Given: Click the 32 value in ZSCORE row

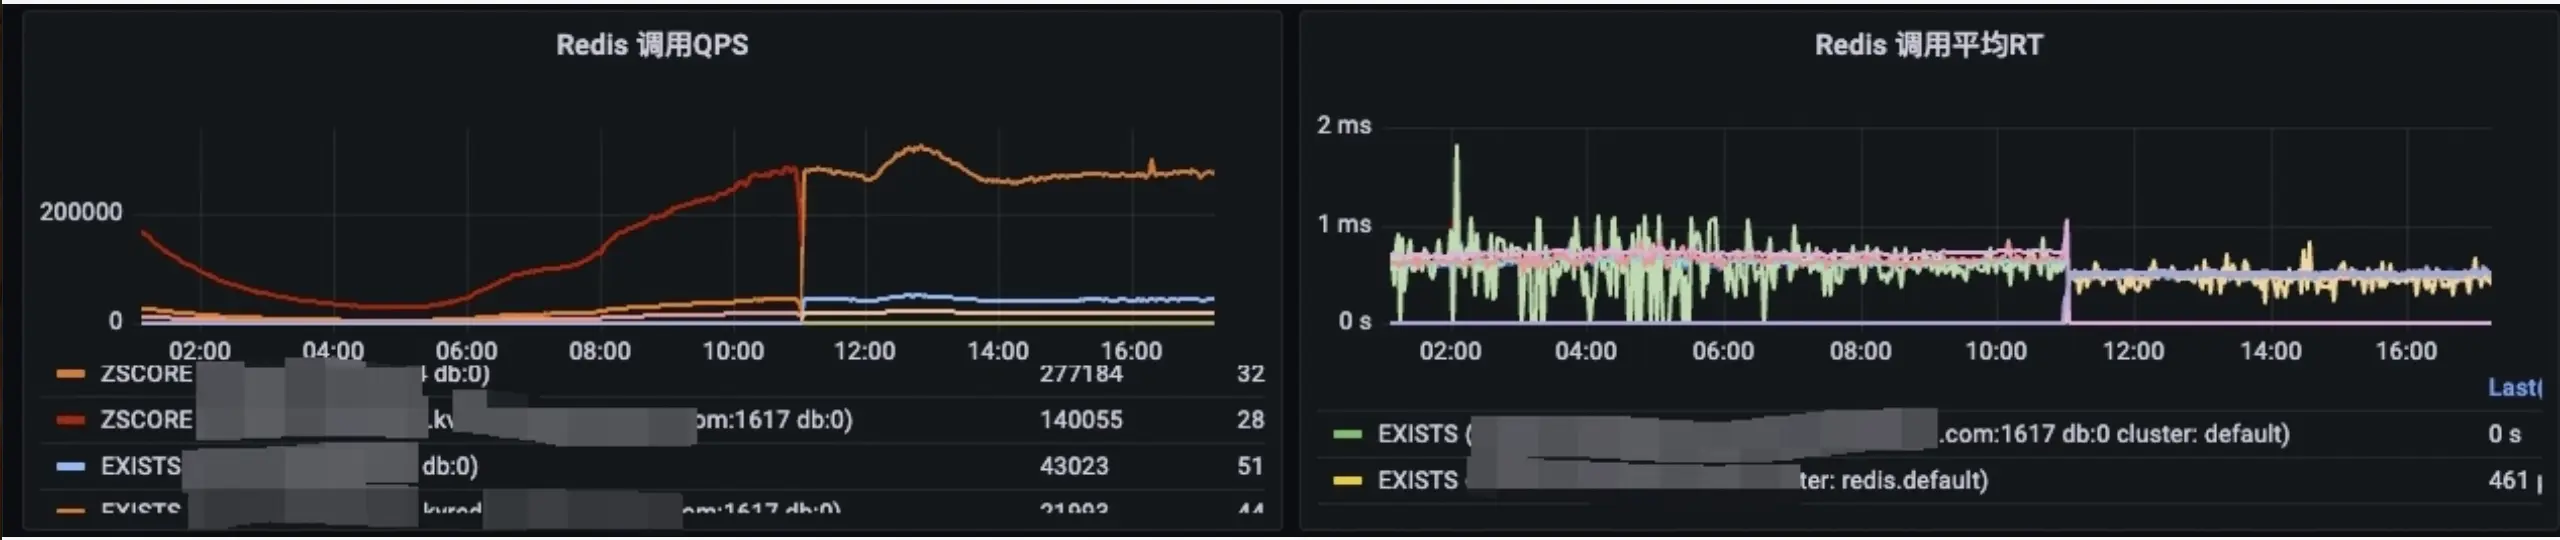Looking at the screenshot, I should [1251, 374].
